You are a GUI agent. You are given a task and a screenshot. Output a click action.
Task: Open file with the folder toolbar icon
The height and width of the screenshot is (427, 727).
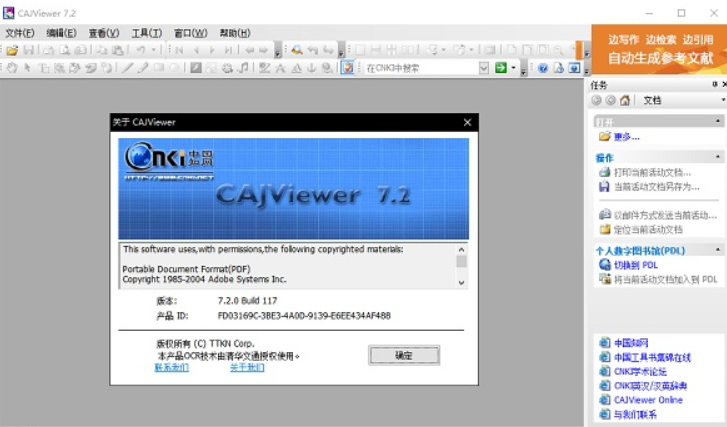click(13, 50)
